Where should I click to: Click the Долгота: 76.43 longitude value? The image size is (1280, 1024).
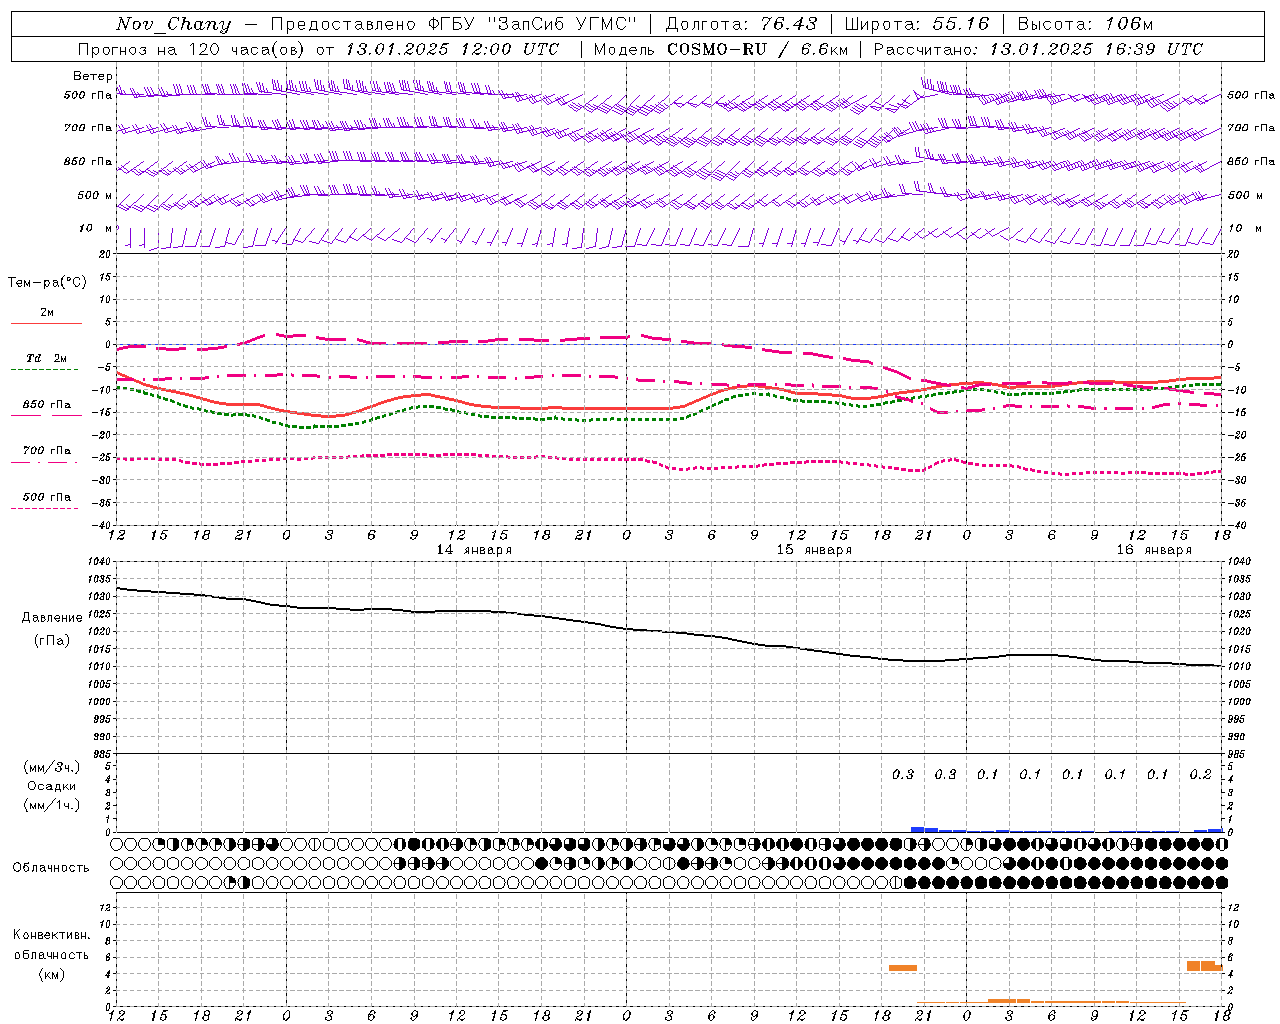coord(741,24)
